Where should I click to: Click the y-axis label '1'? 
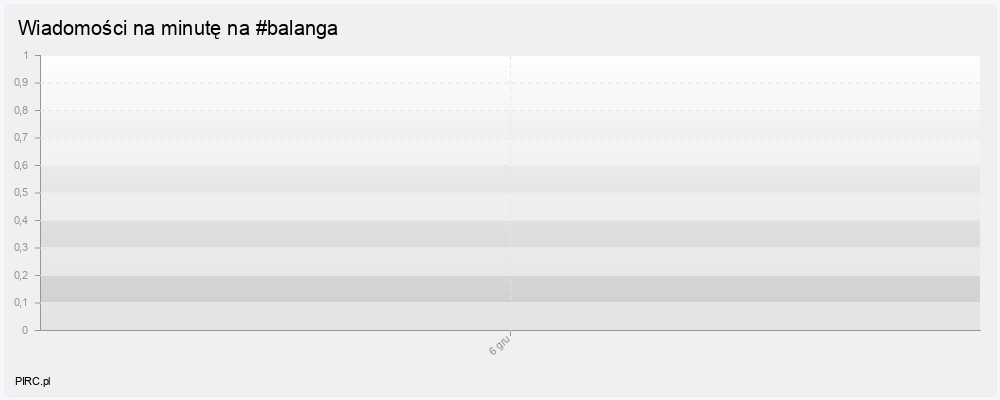(x=27, y=55)
